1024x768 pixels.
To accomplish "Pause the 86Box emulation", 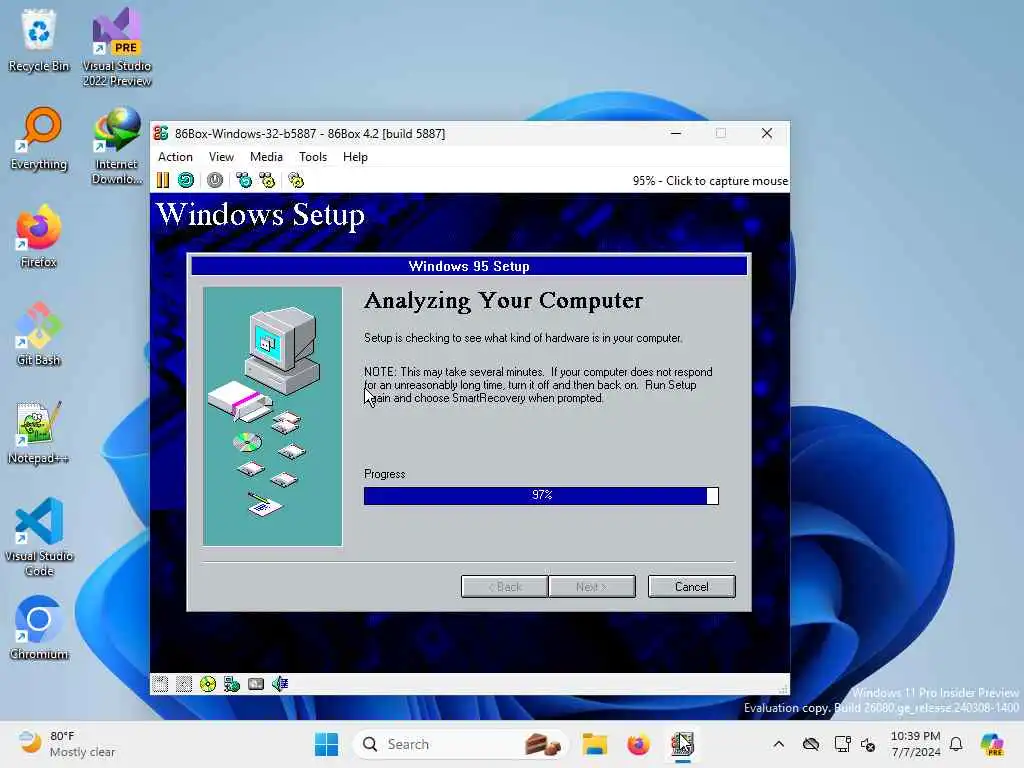I will (x=163, y=180).
